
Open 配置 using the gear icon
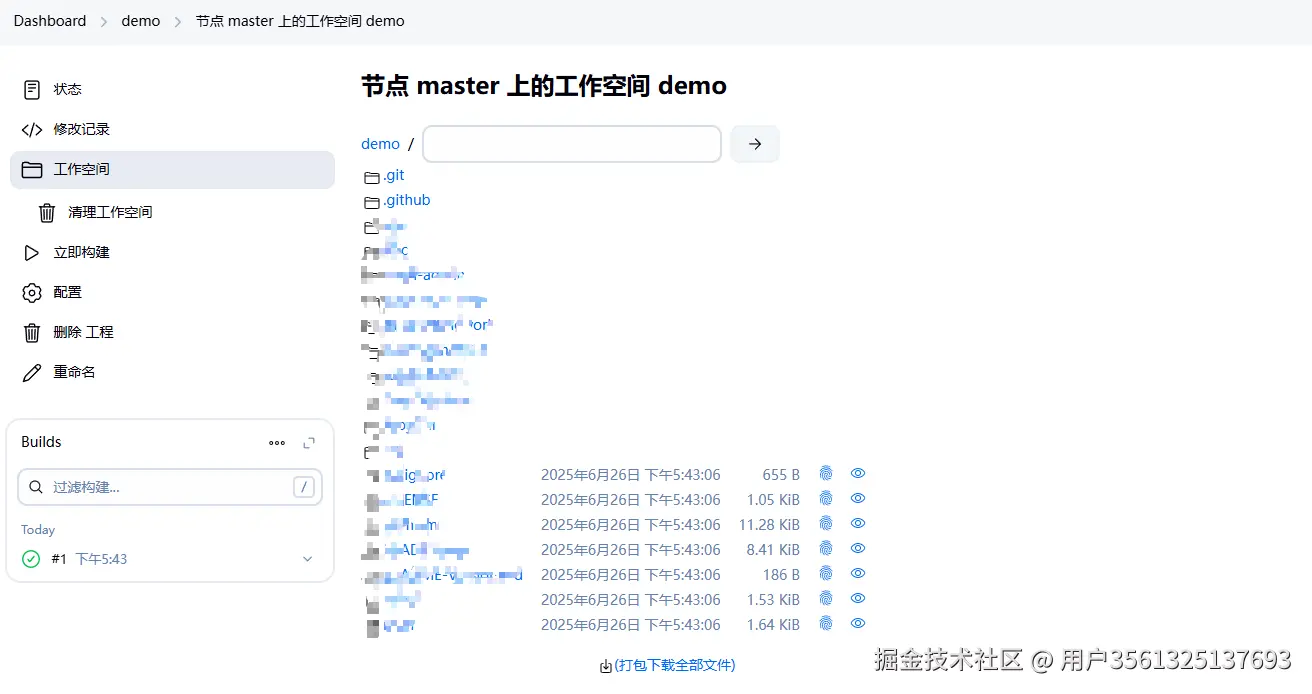(31, 292)
